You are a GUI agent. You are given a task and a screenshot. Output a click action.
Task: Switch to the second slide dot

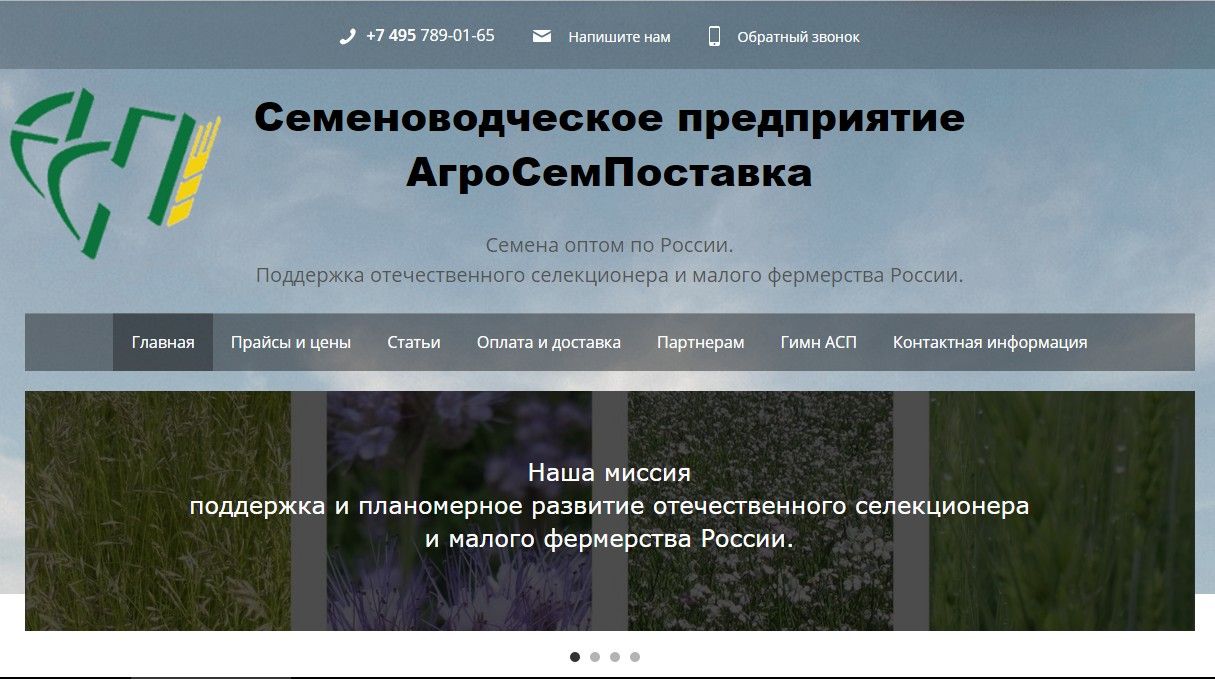(595, 657)
